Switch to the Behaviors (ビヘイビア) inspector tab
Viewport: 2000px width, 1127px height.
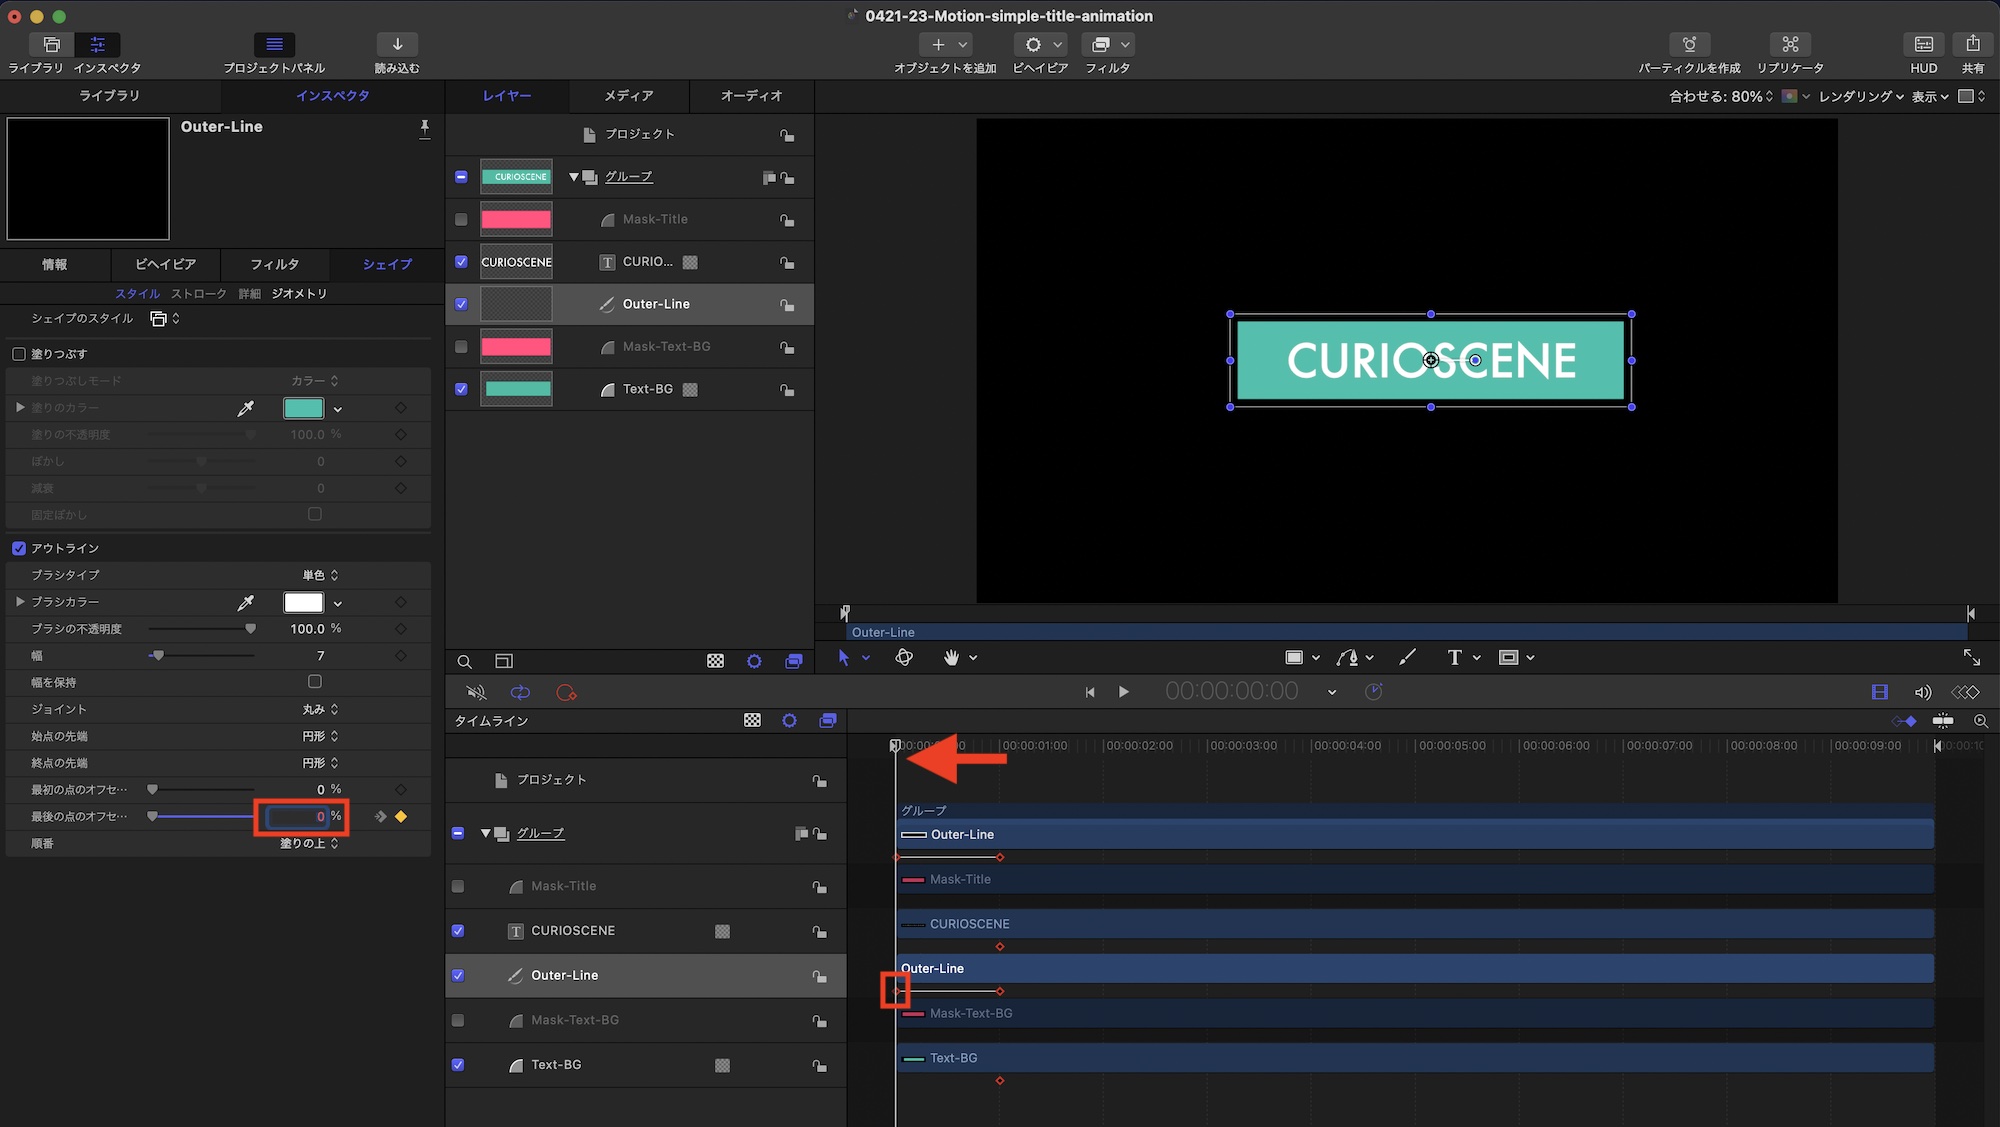pos(165,264)
